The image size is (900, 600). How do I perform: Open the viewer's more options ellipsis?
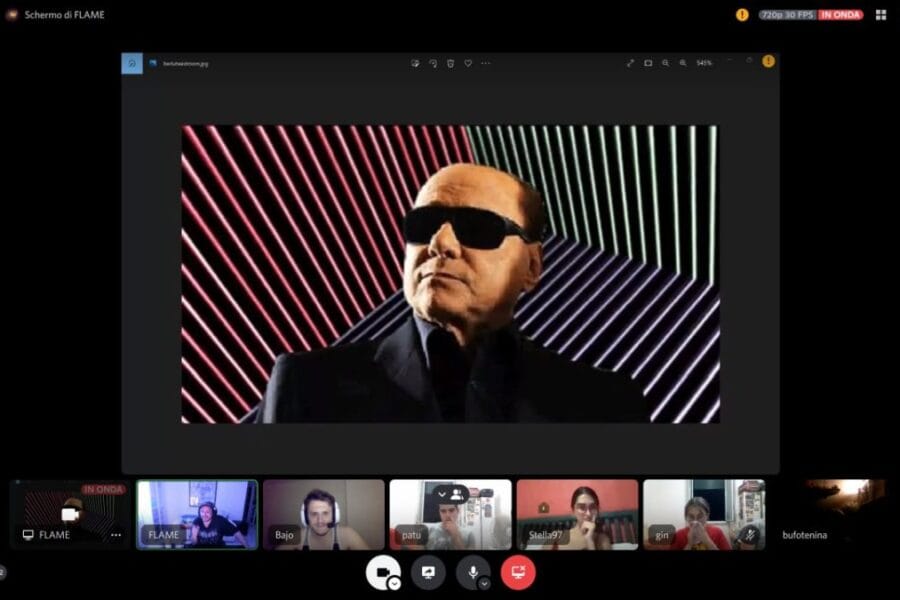point(486,63)
